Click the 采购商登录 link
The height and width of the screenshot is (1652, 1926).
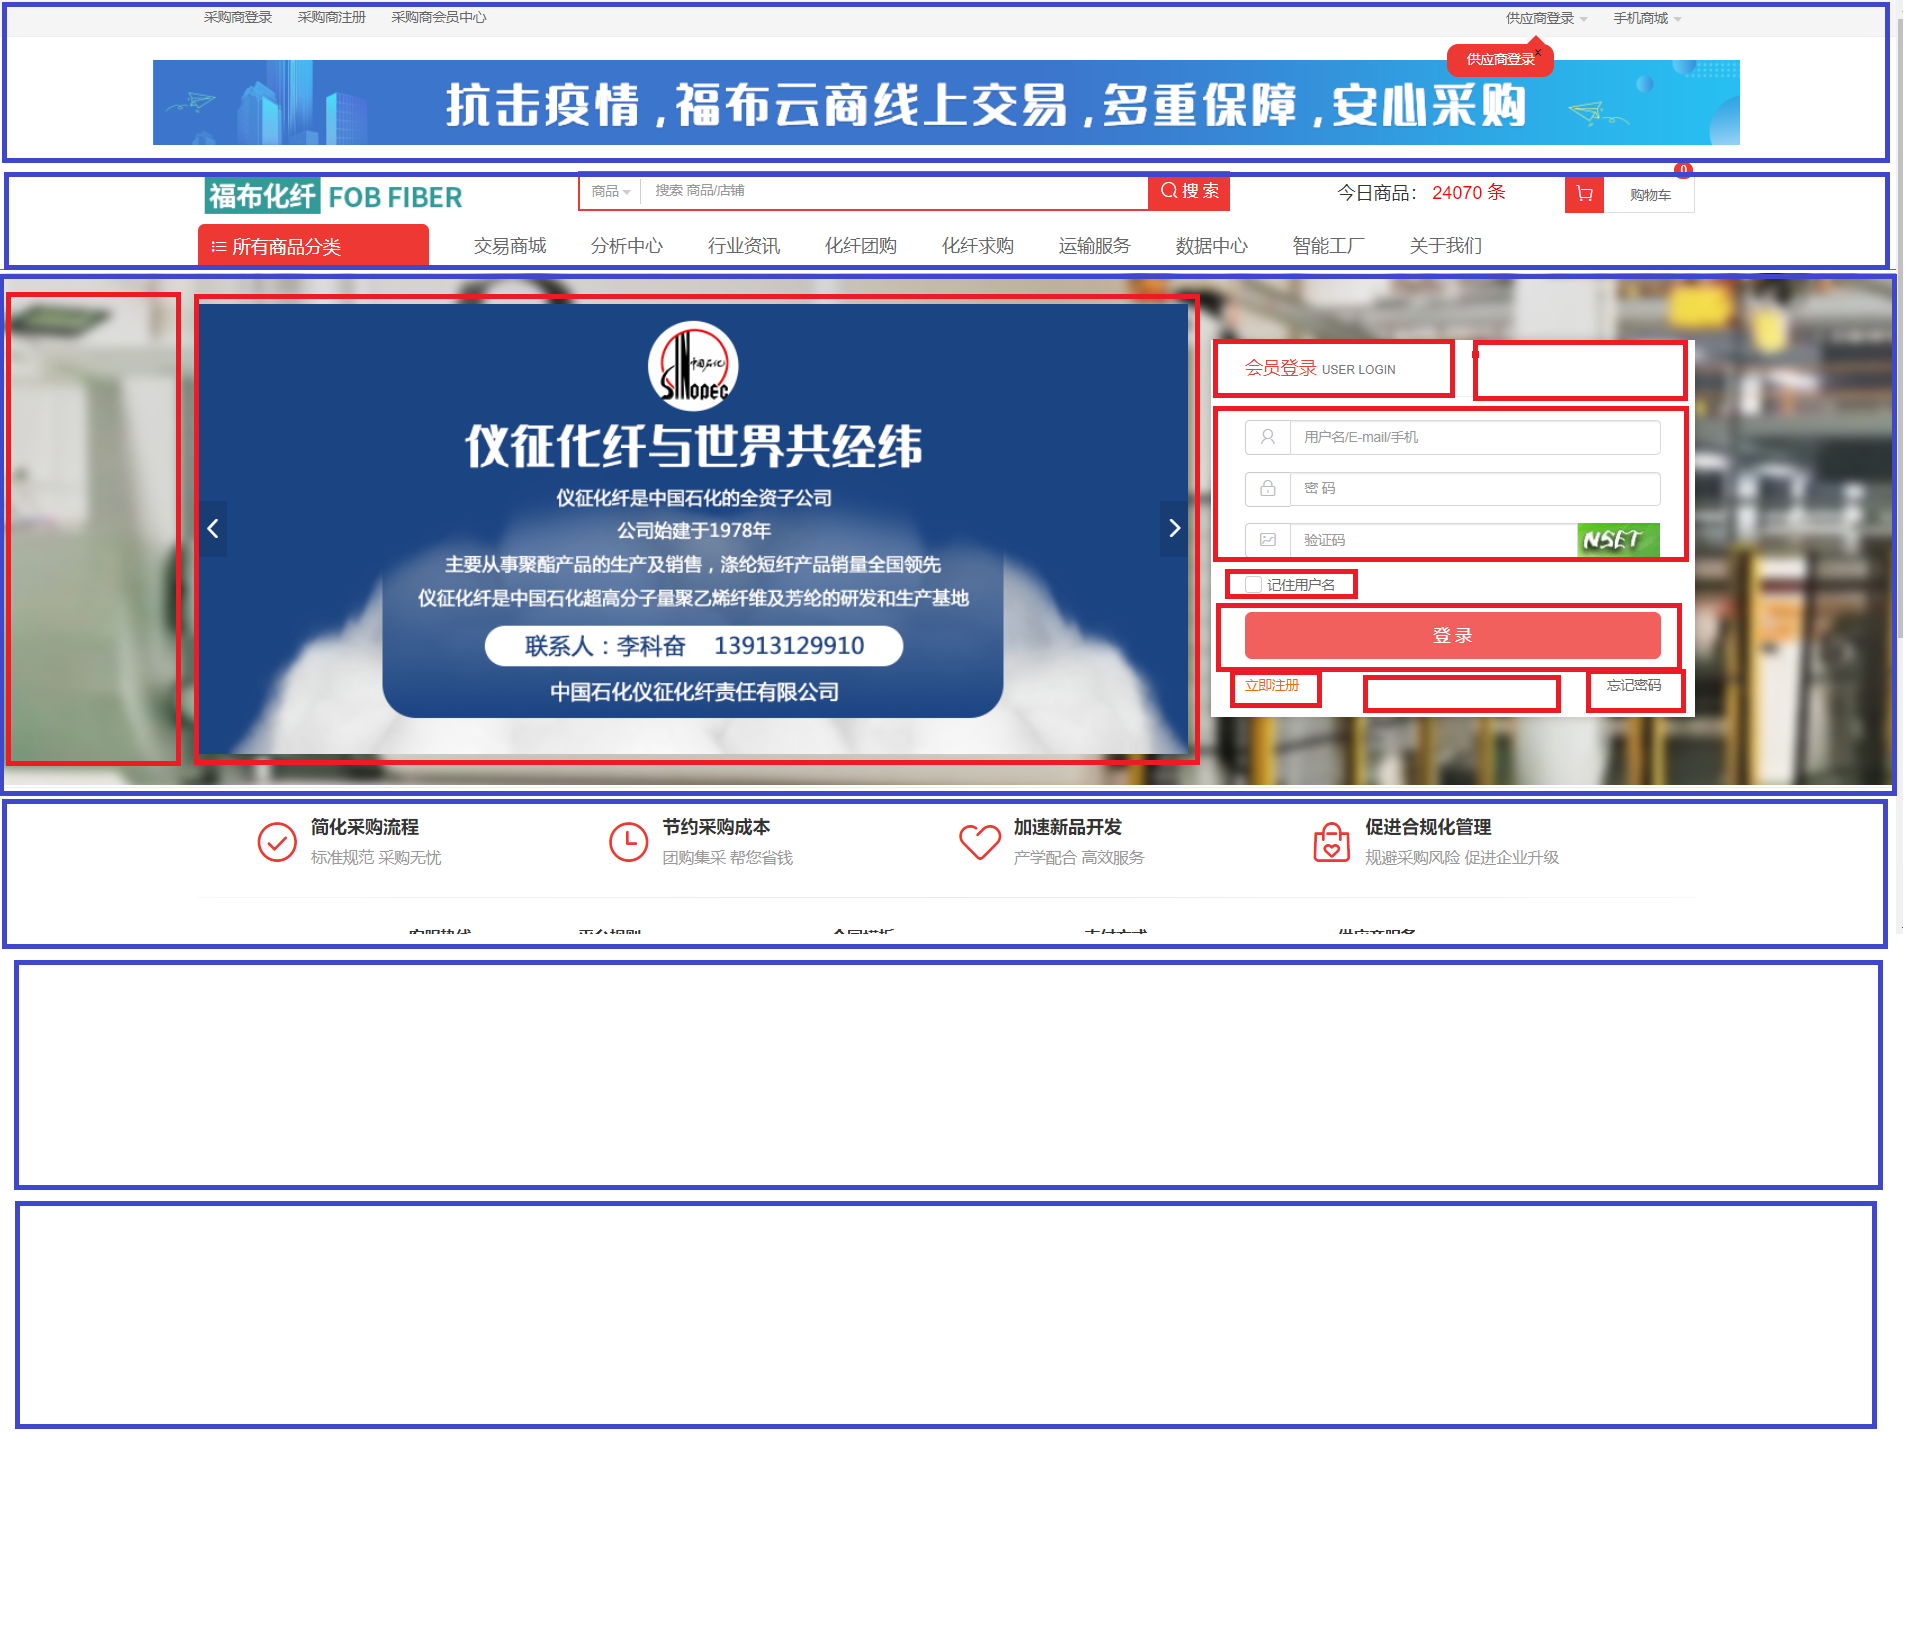point(238,17)
